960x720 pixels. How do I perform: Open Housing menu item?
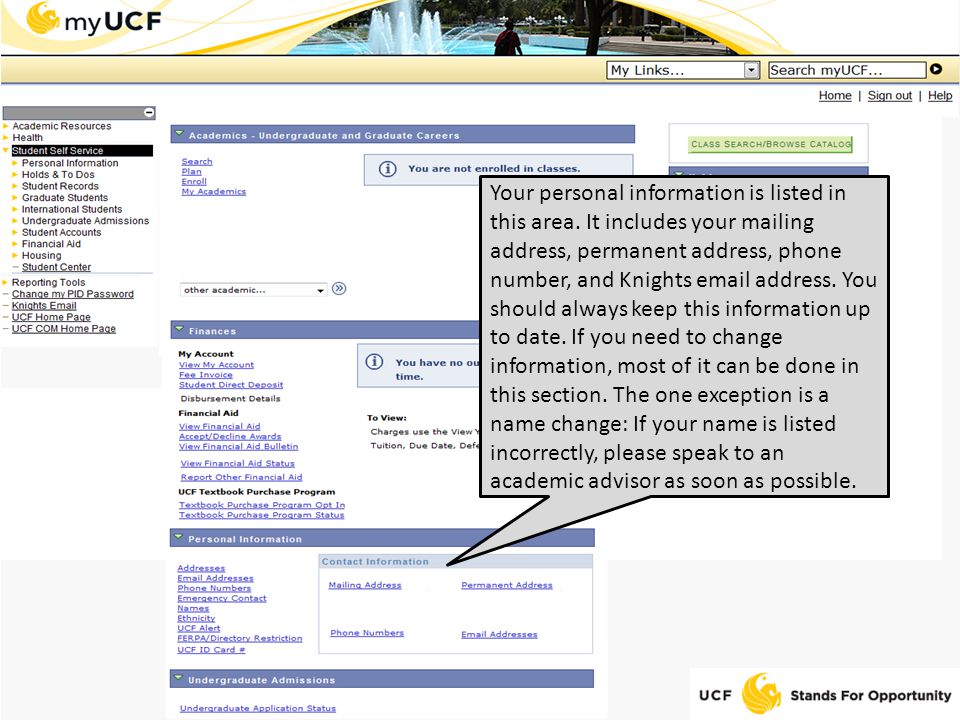tap(42, 255)
